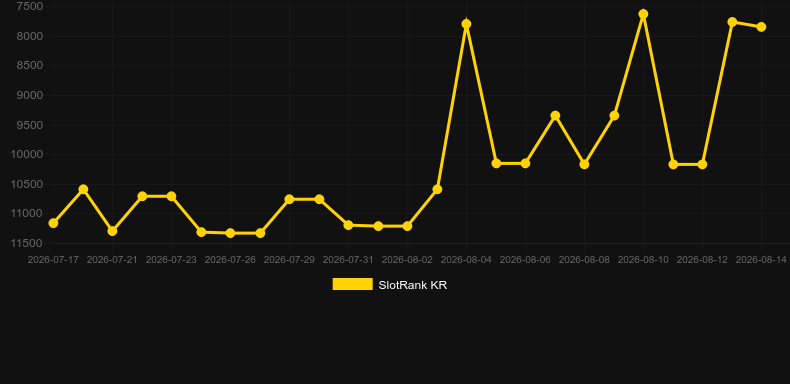Click the 2026-08-06 date axis label

[525, 260]
